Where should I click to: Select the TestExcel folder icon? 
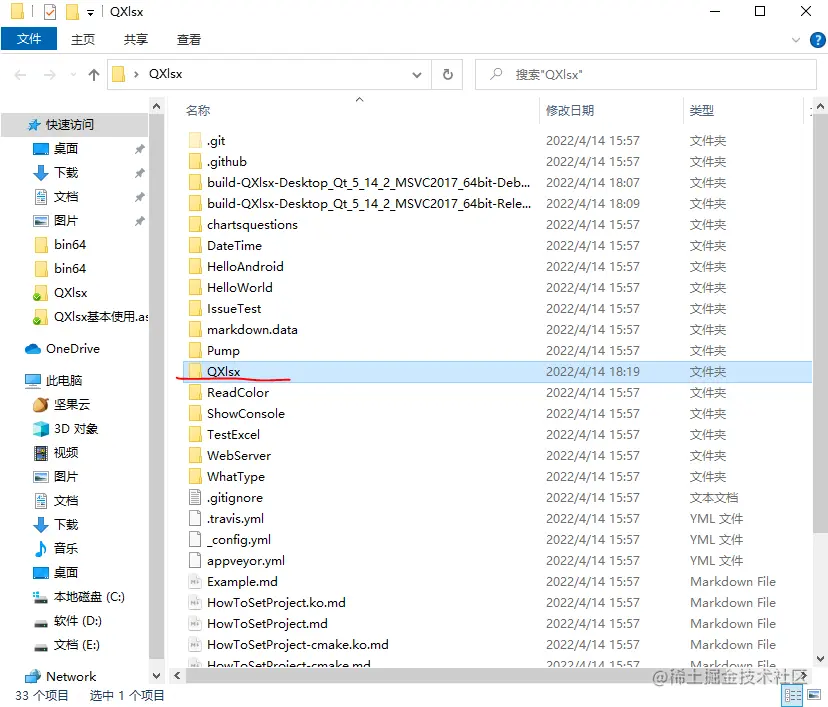point(195,435)
